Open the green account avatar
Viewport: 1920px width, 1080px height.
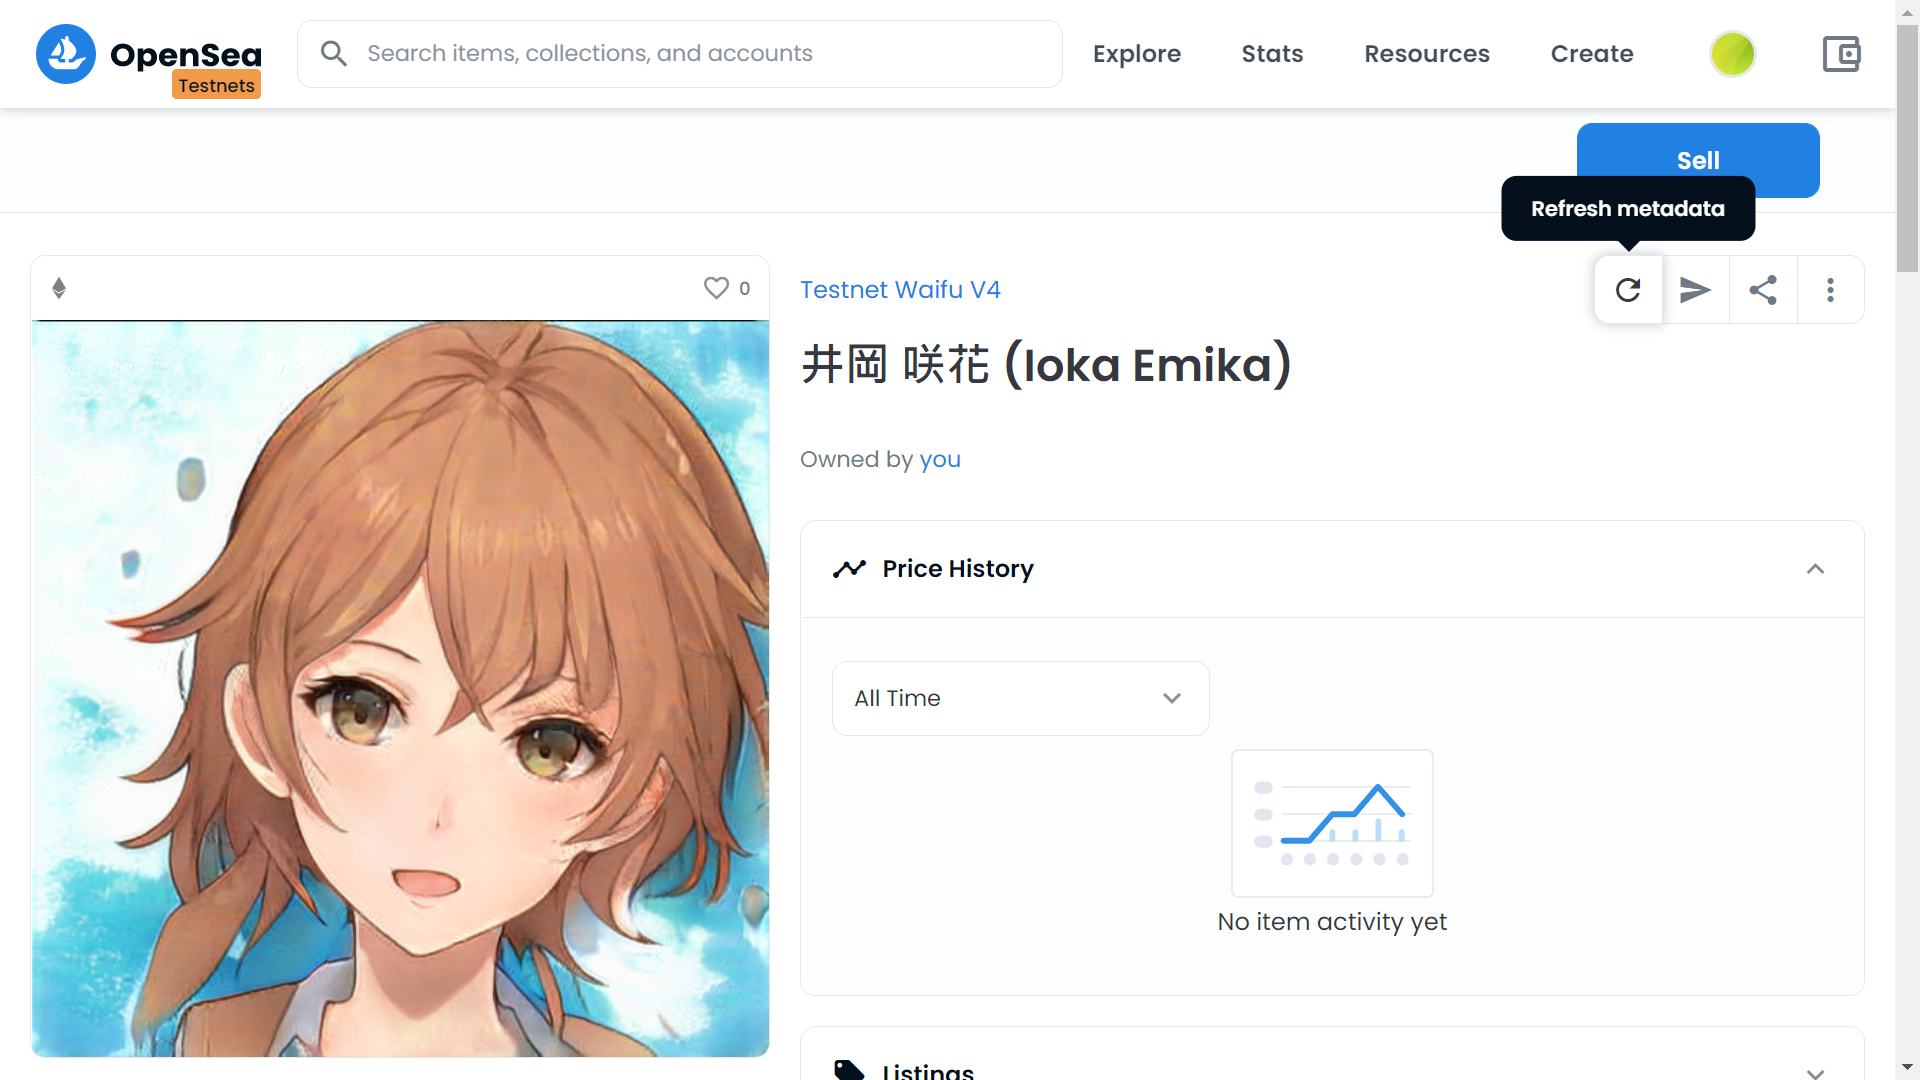1733,54
